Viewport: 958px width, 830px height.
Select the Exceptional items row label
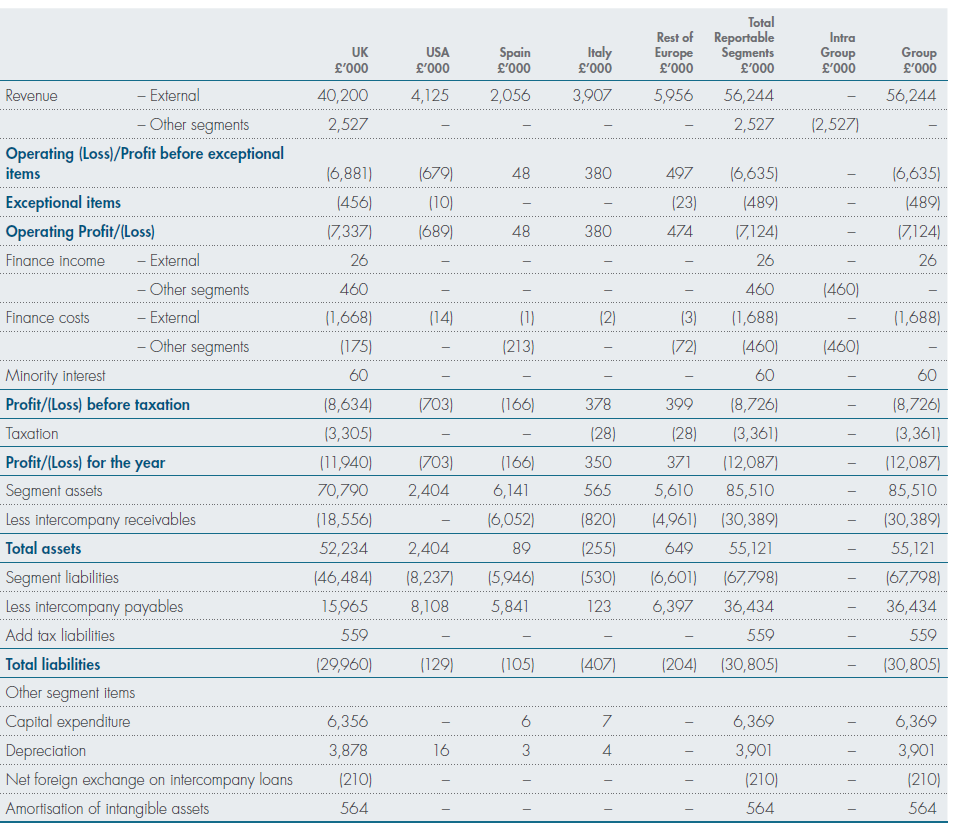[64, 203]
